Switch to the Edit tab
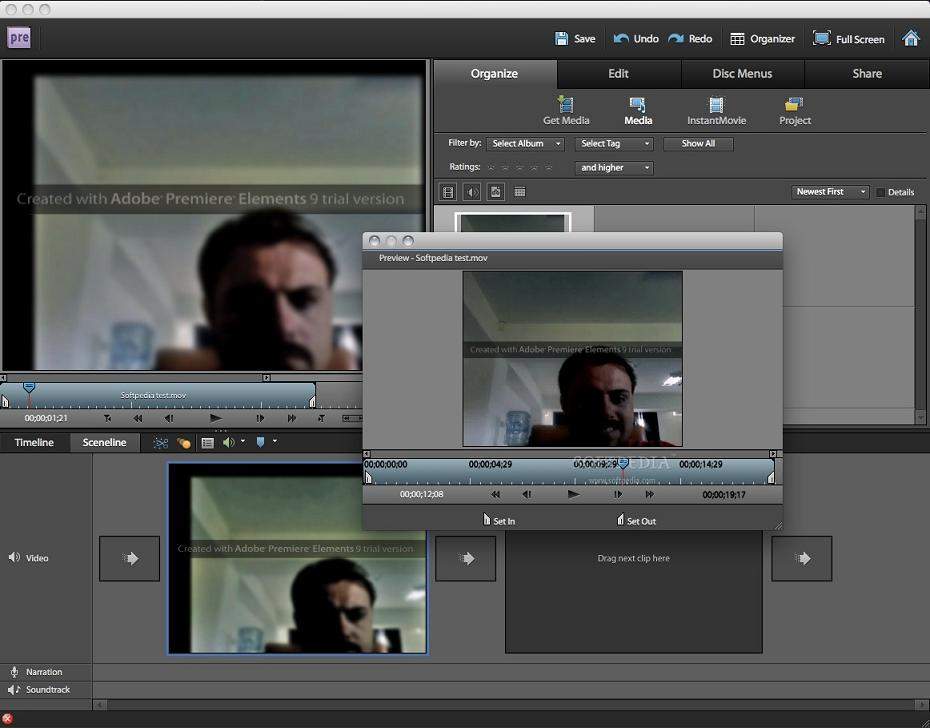Image resolution: width=930 pixels, height=728 pixels. (x=618, y=74)
